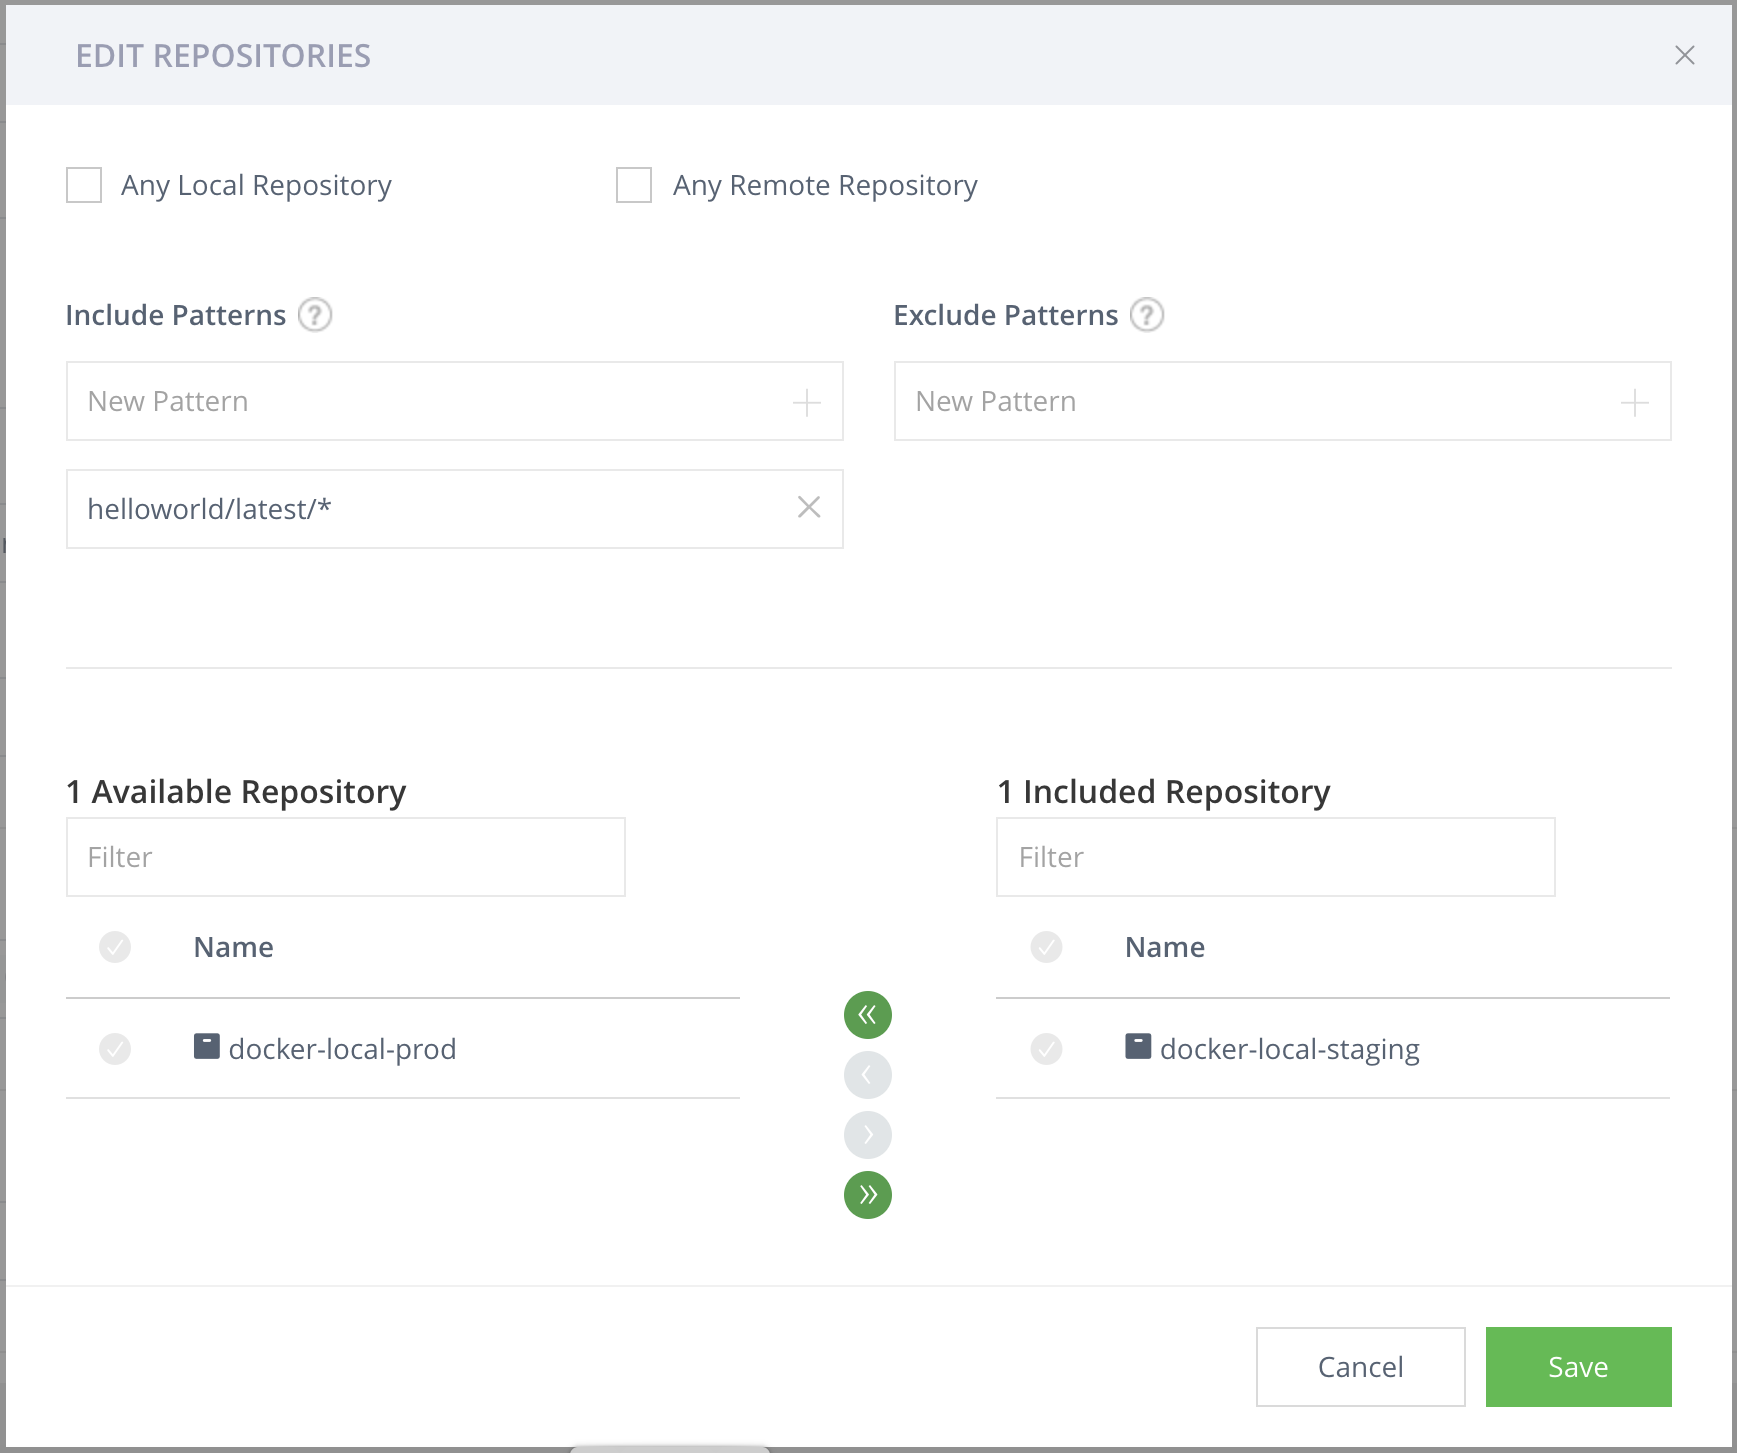1737x1453 pixels.
Task: Enable the Any Local Repository checkbox
Action: pyautogui.click(x=83, y=184)
